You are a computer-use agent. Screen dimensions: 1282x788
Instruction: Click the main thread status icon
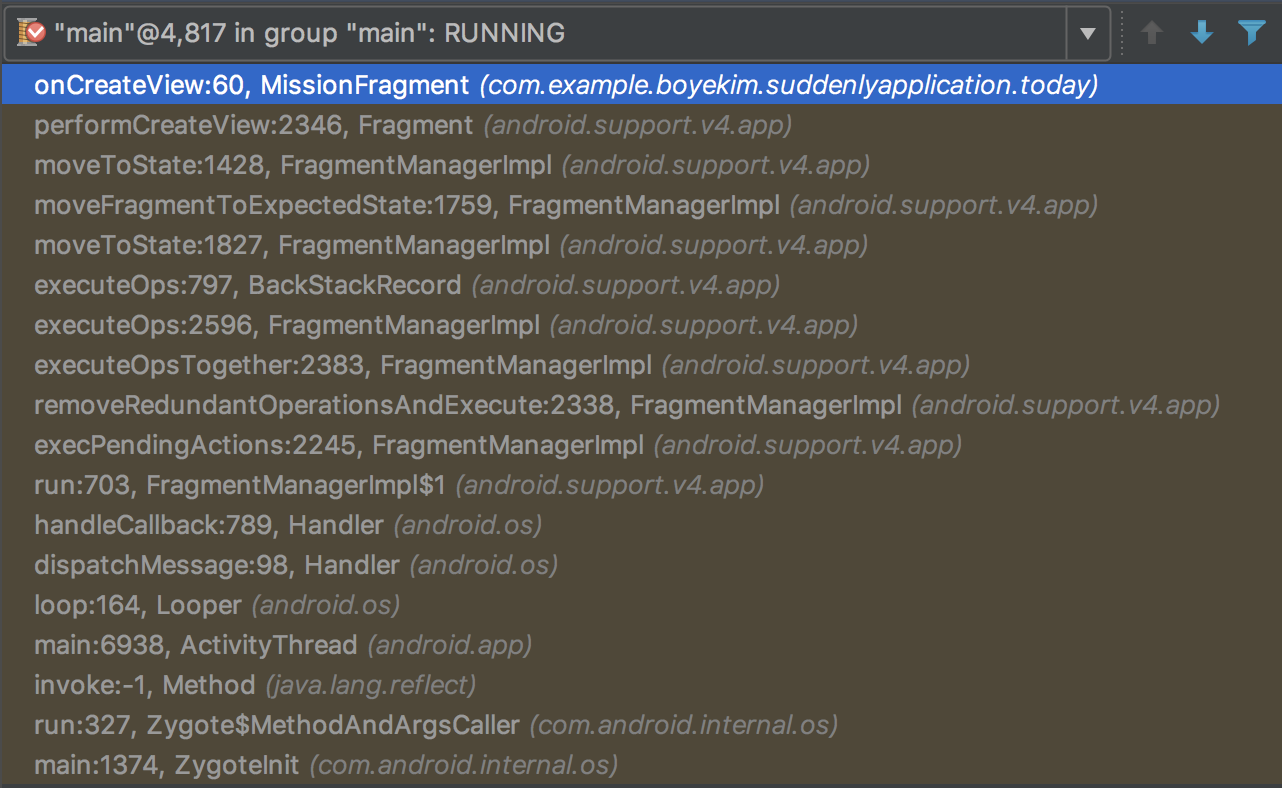coord(30,33)
